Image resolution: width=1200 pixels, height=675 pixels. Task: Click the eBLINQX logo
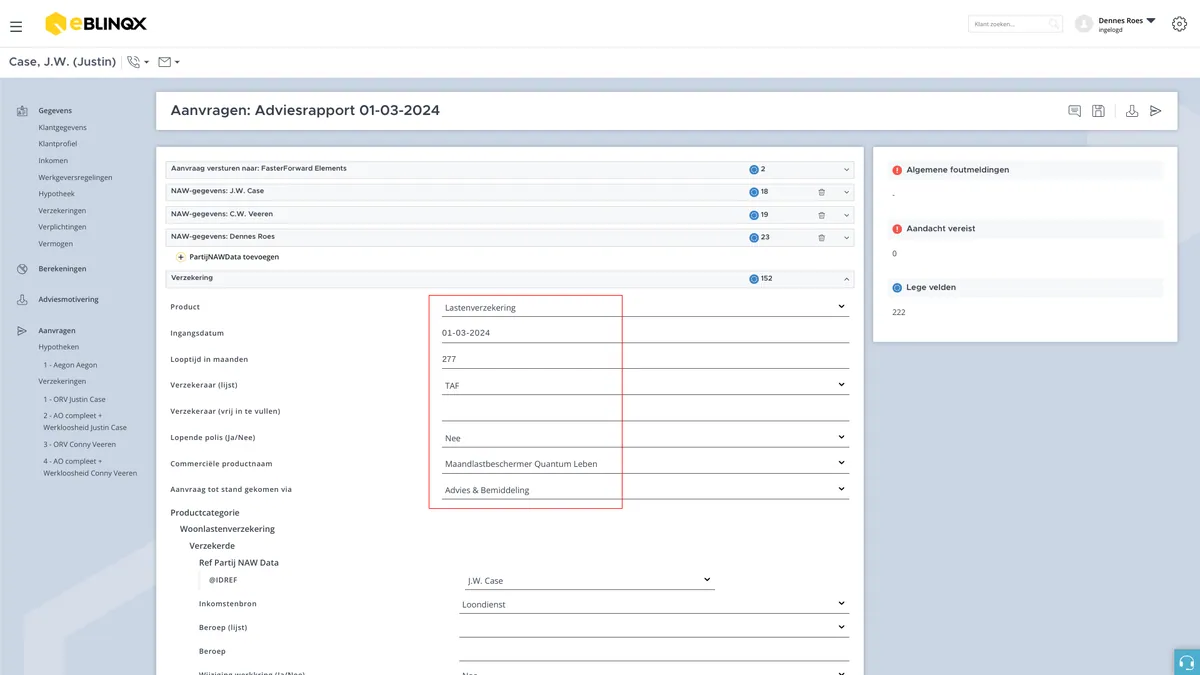click(x=96, y=24)
